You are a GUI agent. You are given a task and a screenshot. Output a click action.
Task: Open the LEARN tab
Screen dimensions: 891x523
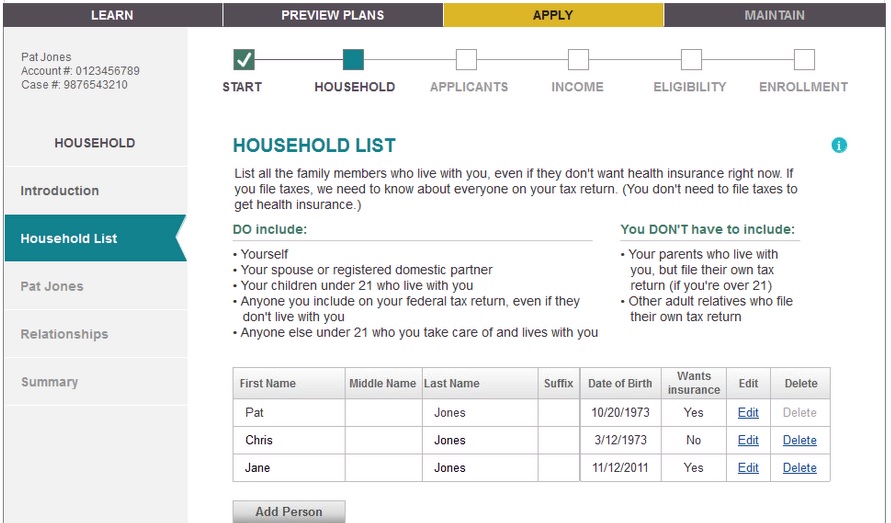[x=113, y=15]
